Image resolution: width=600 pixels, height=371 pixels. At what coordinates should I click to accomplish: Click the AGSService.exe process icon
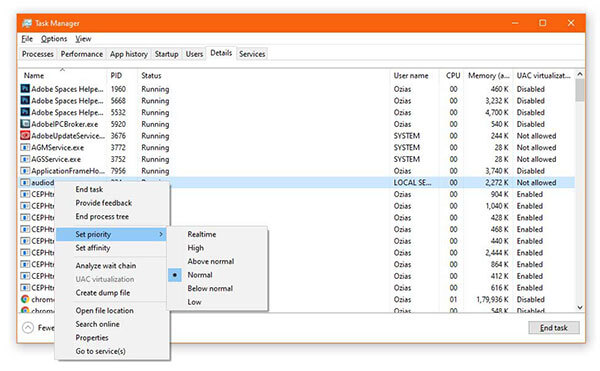click(25, 159)
